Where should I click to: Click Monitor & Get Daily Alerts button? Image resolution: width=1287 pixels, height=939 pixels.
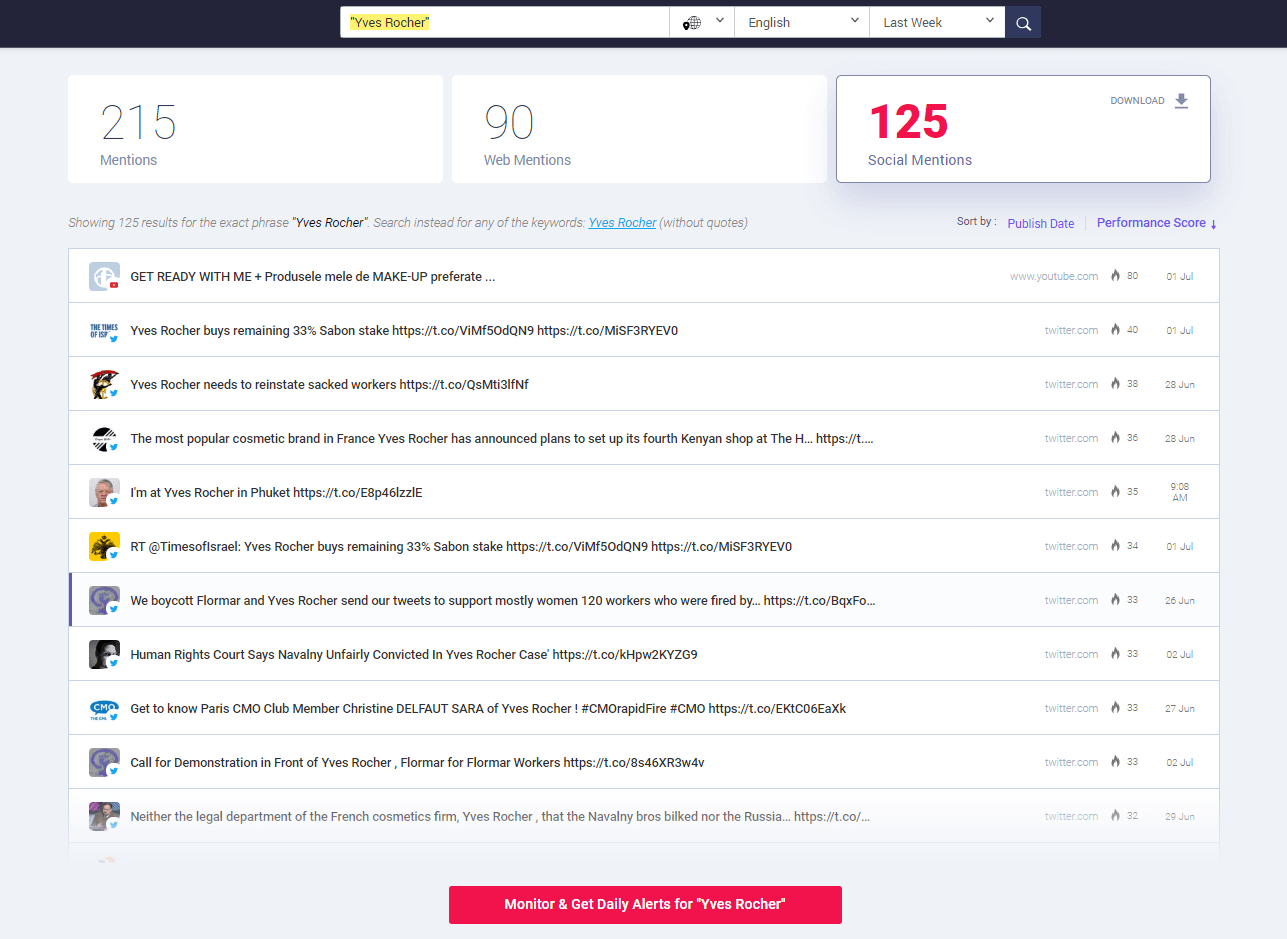645,904
